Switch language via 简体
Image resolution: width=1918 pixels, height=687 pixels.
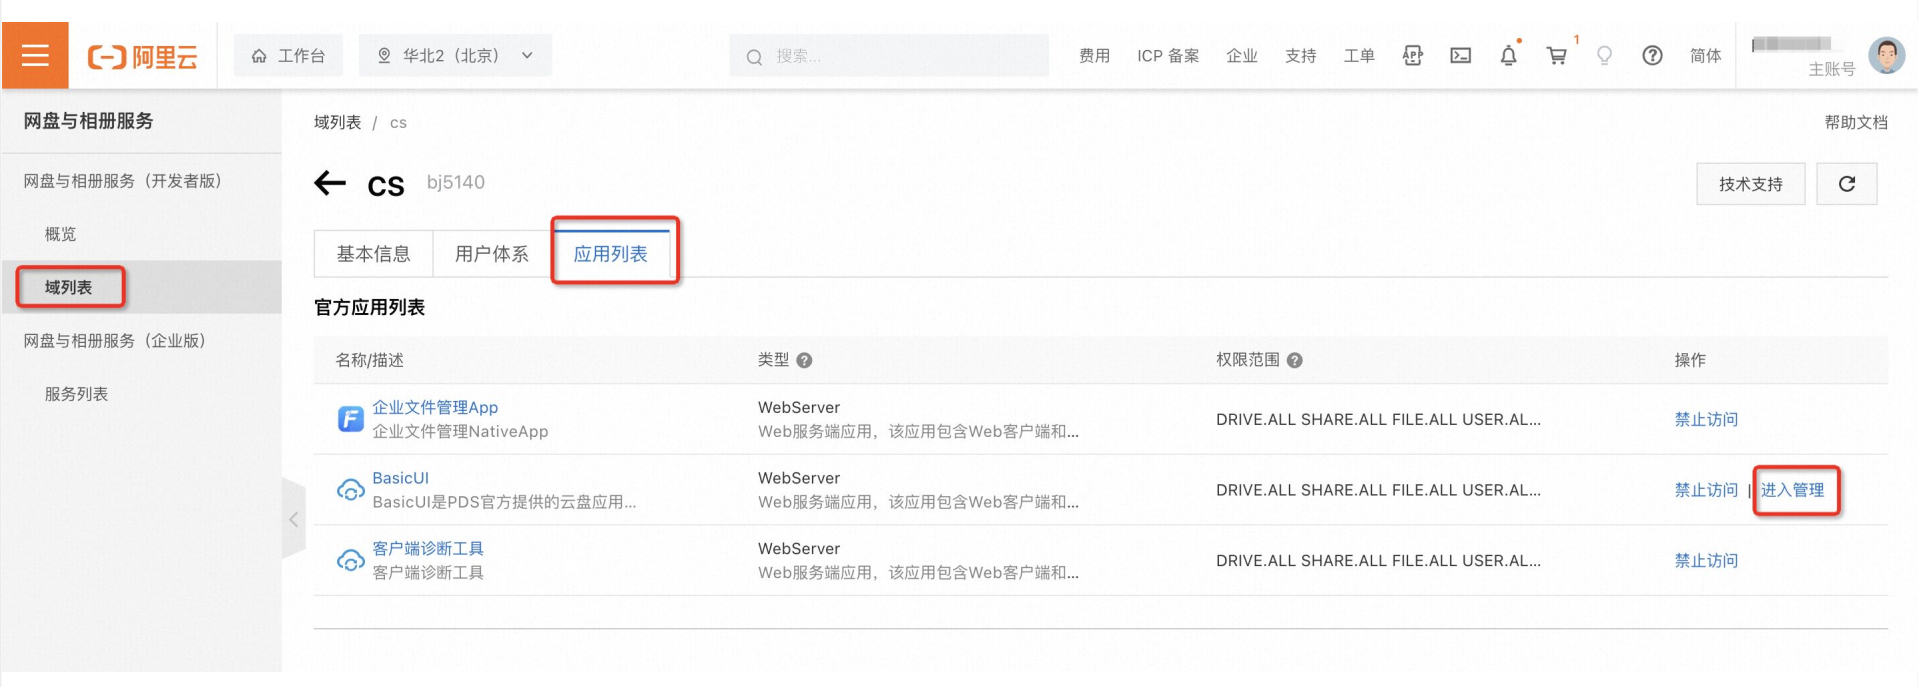pos(1705,56)
